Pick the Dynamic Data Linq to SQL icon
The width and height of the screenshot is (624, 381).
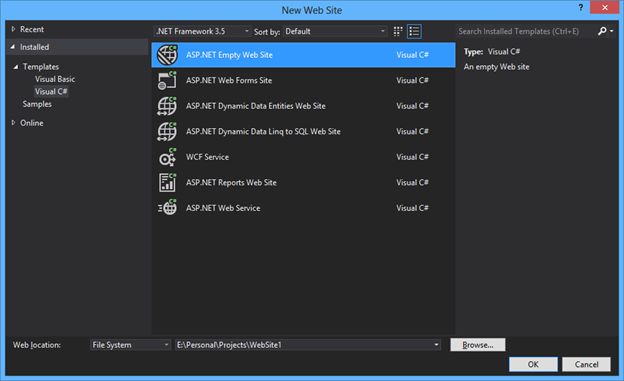(x=167, y=131)
